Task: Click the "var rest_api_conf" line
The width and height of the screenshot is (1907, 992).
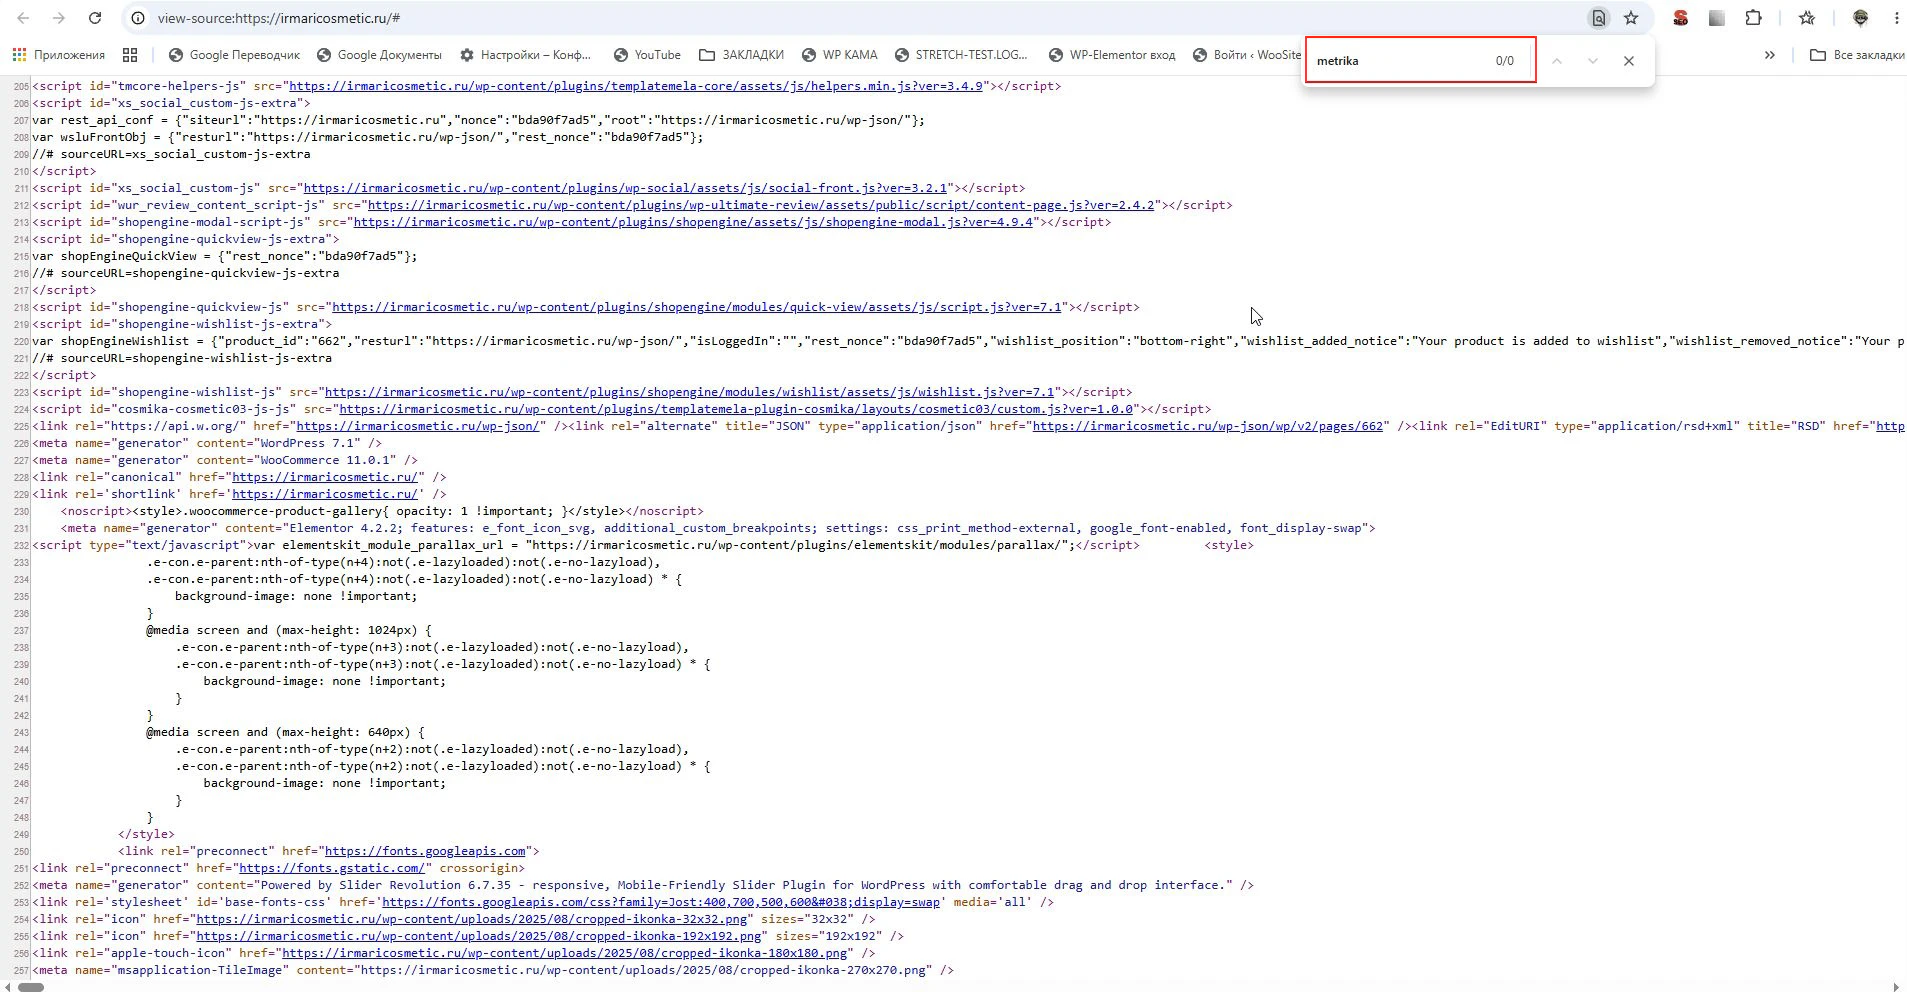Action: pos(478,120)
